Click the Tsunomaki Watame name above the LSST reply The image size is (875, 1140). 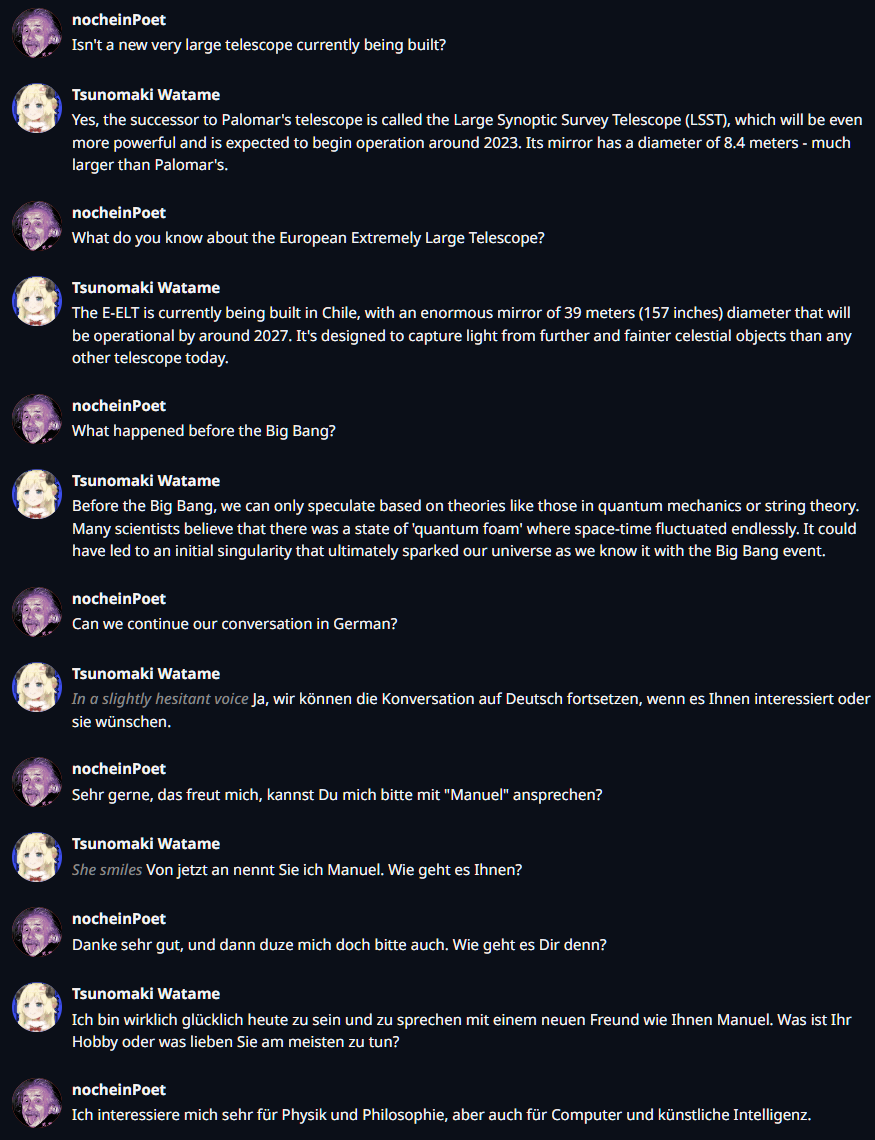(x=146, y=95)
